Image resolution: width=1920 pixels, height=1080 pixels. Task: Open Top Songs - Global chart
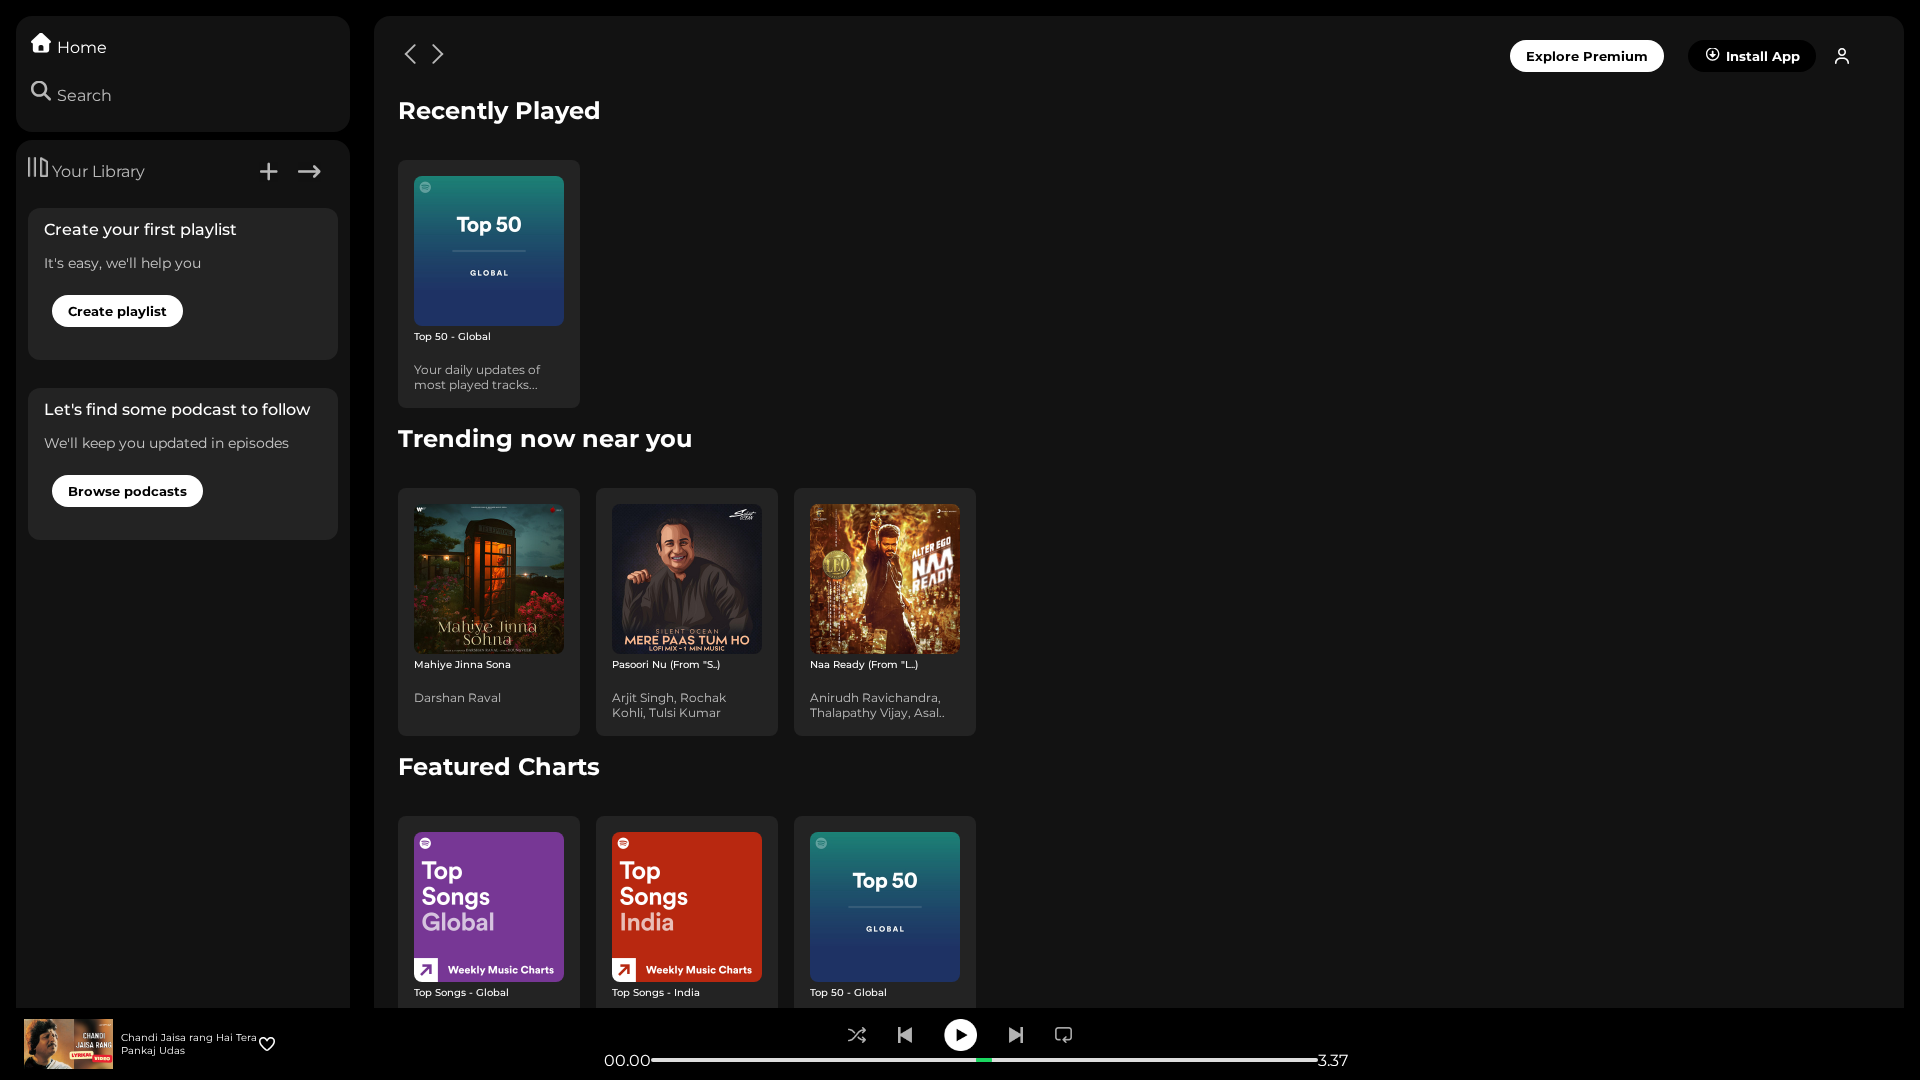tap(489, 912)
